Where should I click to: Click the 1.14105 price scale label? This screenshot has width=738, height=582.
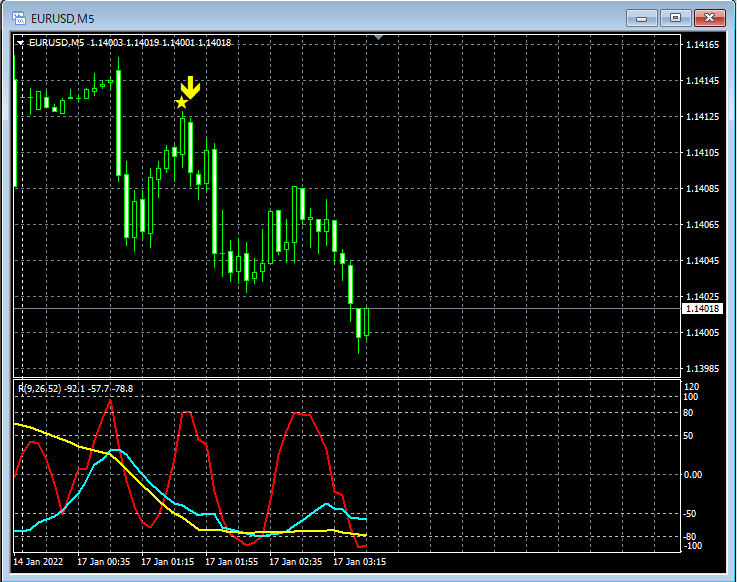[702, 152]
